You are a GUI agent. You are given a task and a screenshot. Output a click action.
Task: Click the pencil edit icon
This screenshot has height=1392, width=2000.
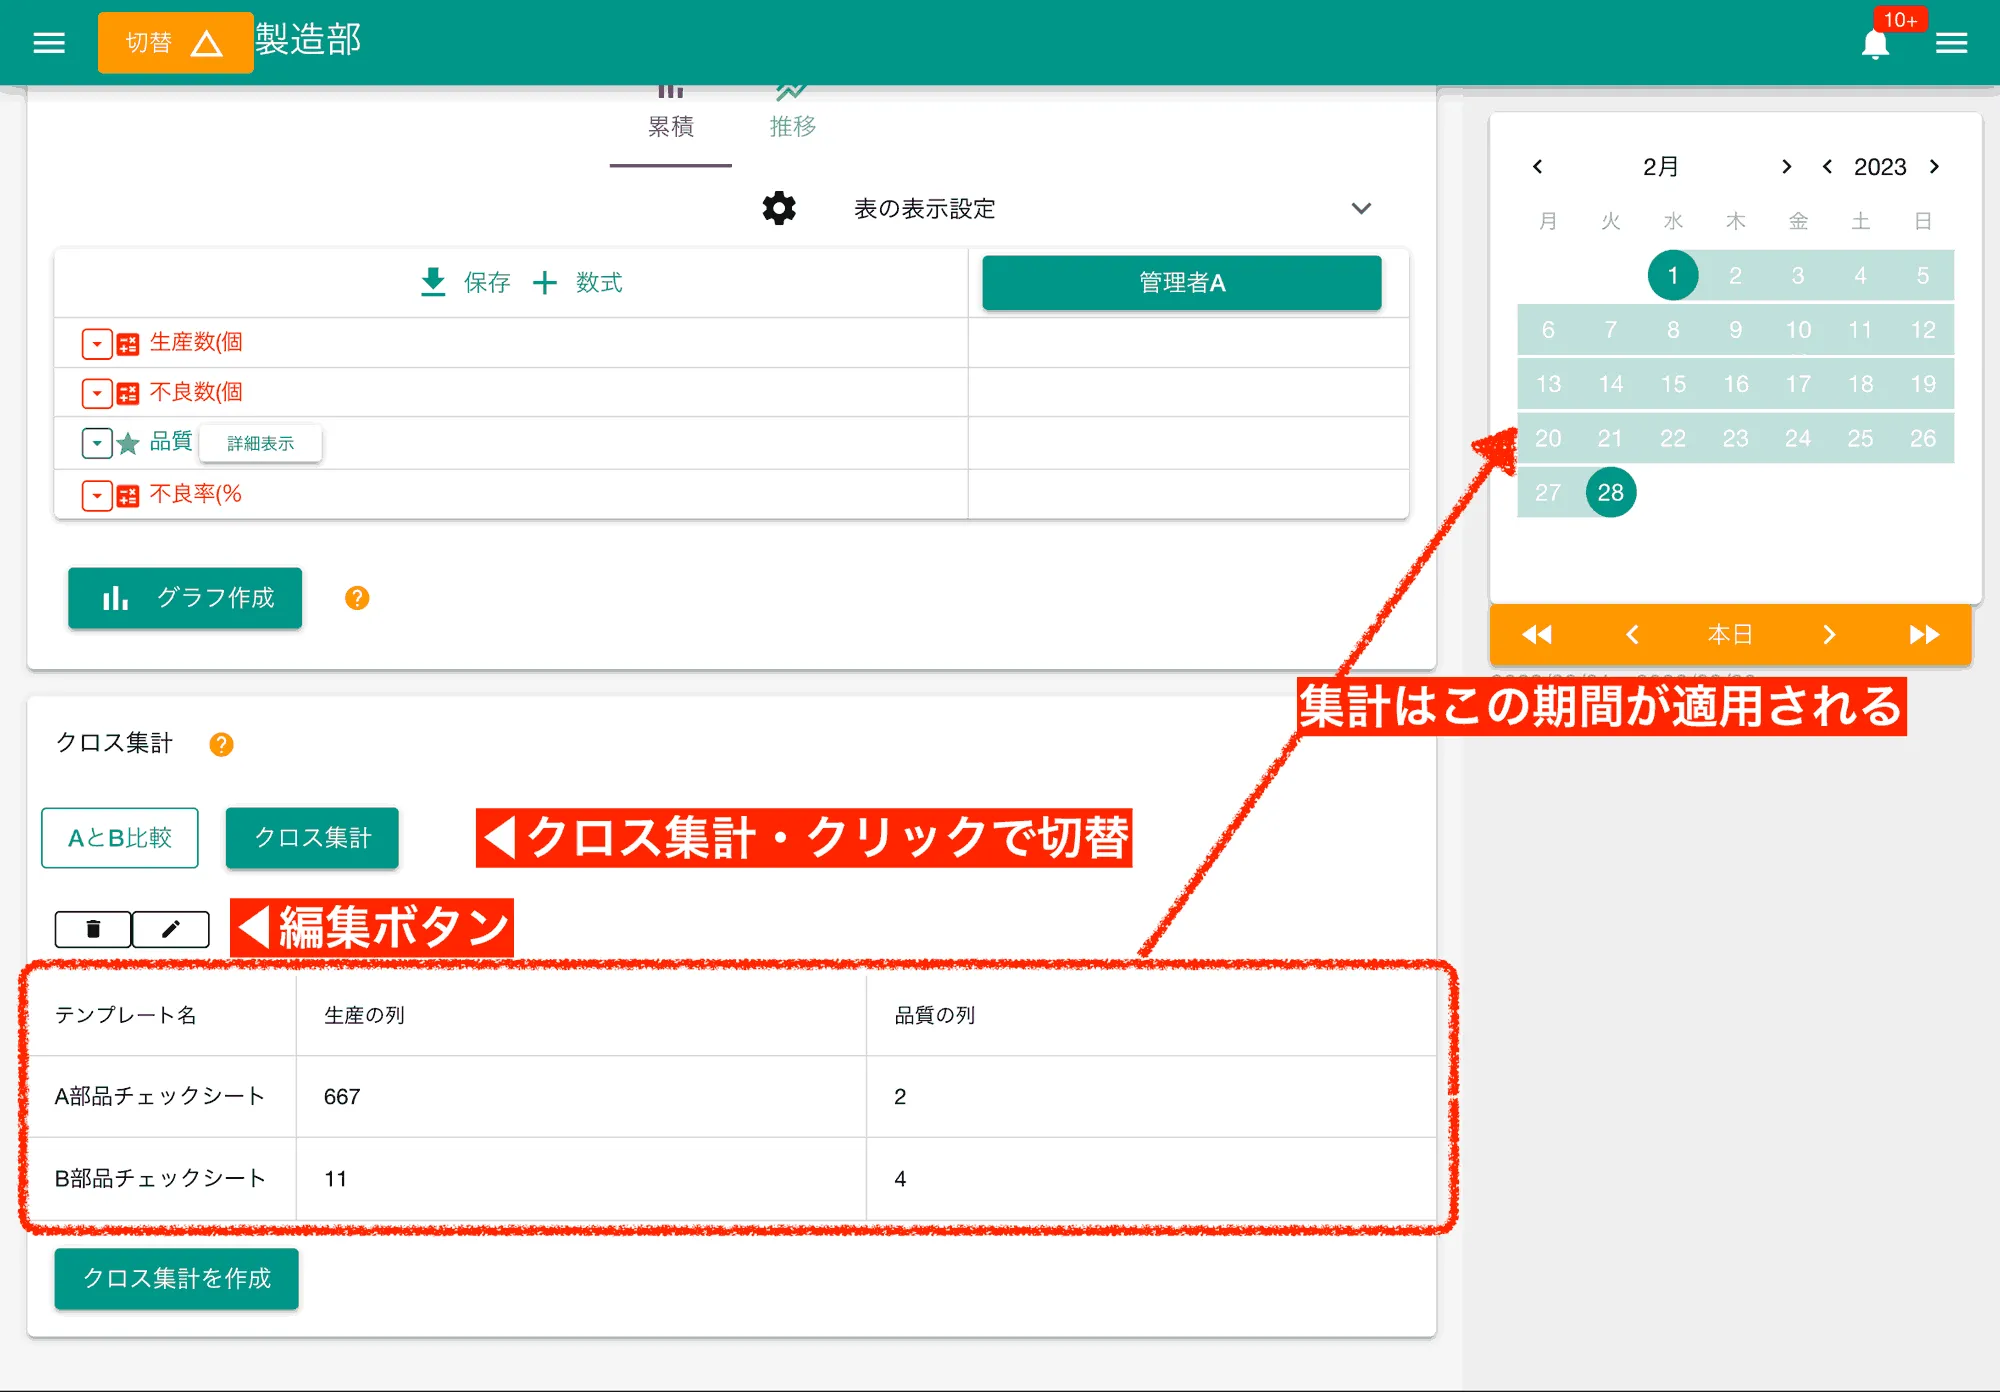pos(170,929)
